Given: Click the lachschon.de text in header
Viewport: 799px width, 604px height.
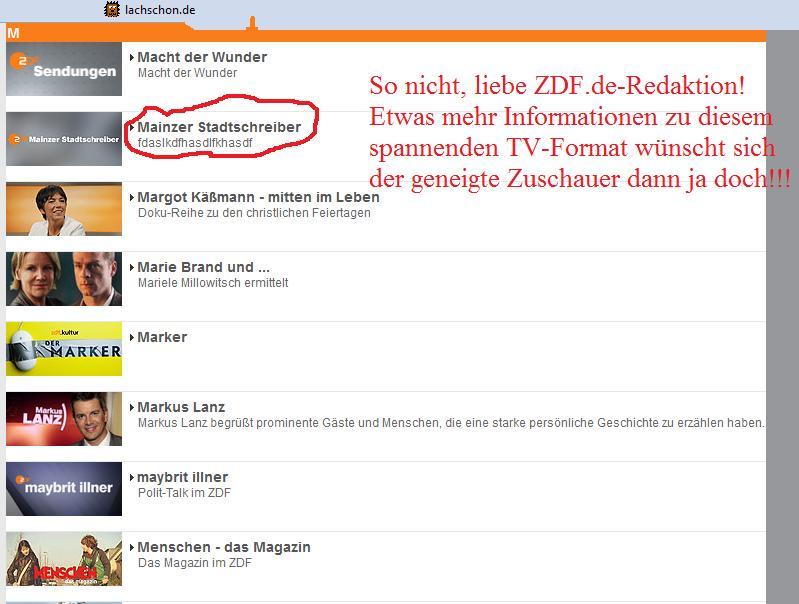Looking at the screenshot, I should [x=161, y=10].
